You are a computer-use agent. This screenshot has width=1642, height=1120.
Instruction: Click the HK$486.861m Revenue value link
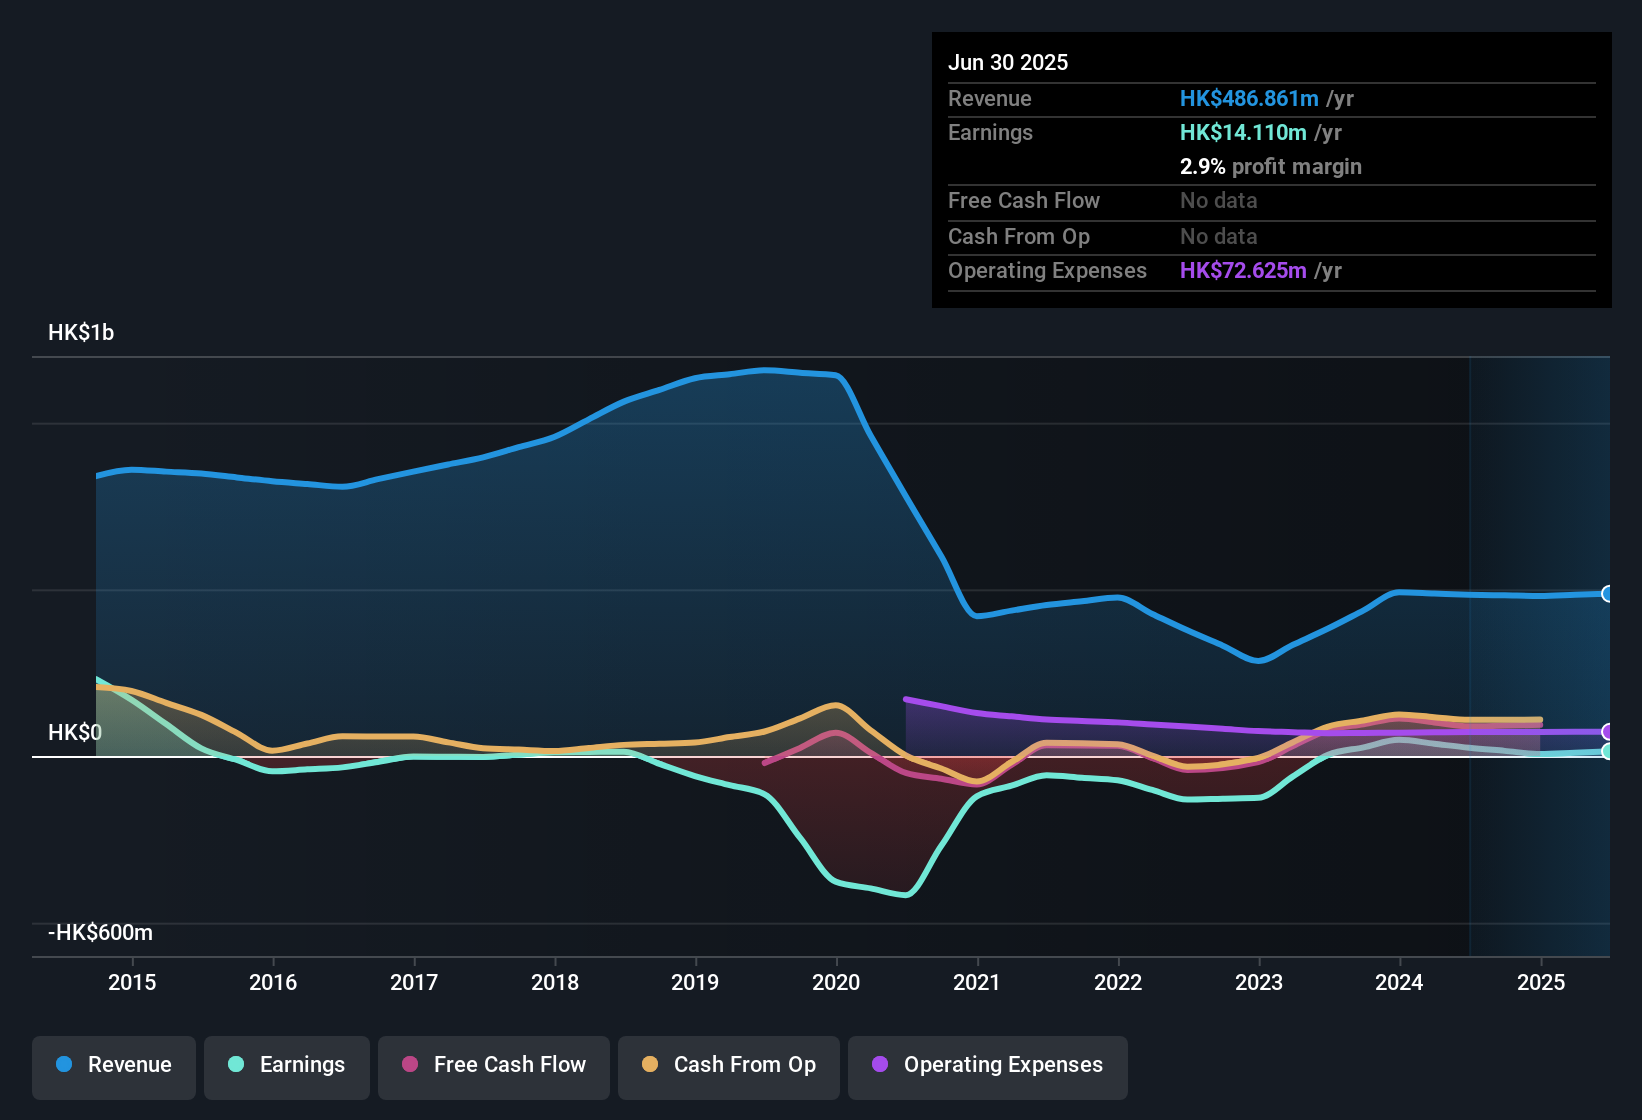point(1248,98)
